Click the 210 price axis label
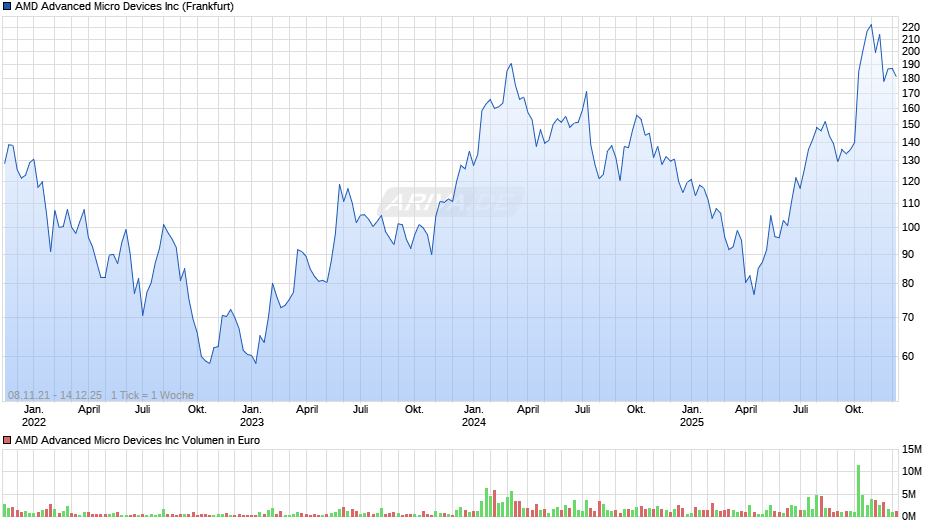This screenshot has width=940, height=526. click(911, 39)
